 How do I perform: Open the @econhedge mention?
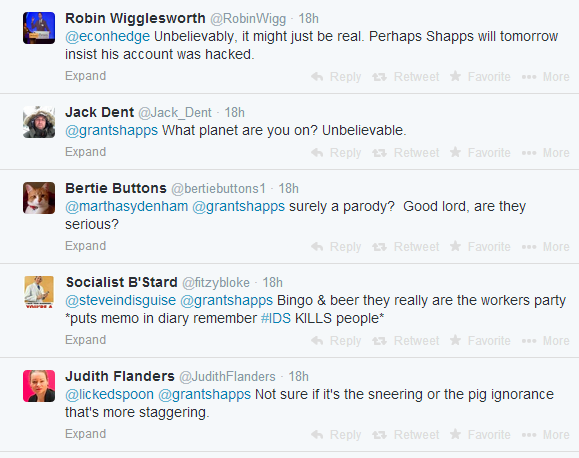click(107, 37)
